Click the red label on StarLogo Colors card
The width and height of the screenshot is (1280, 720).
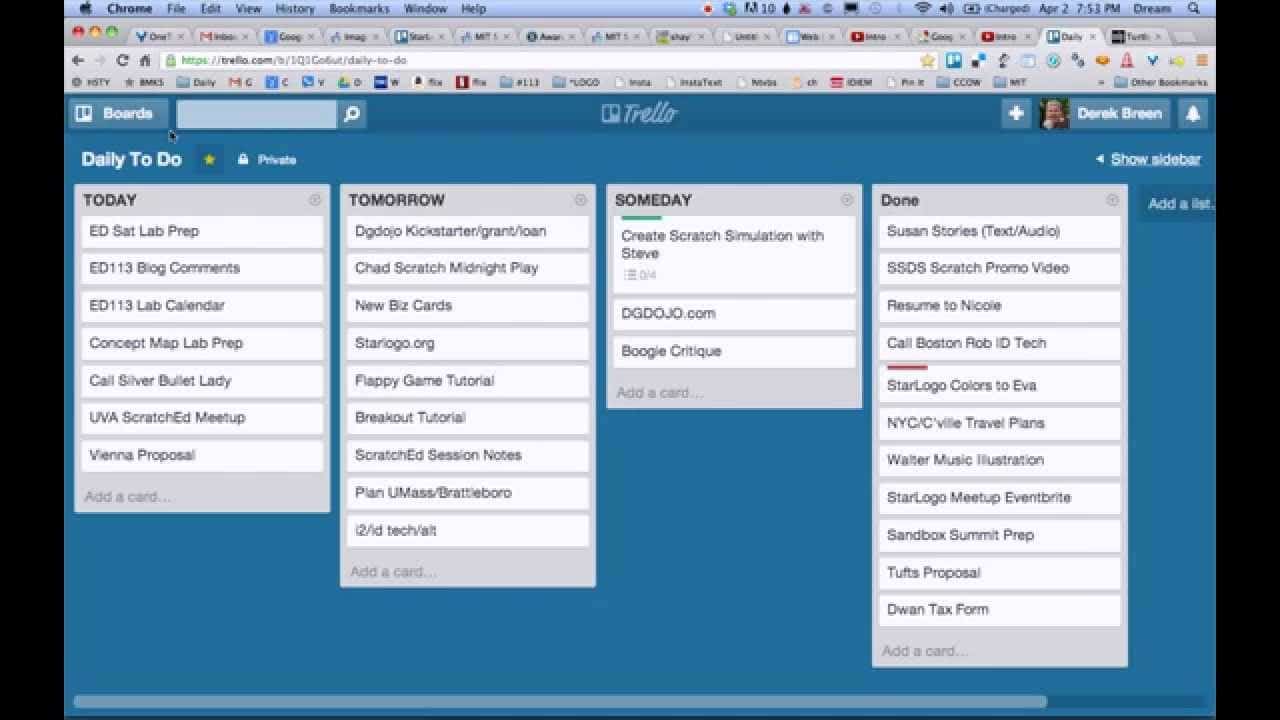click(907, 368)
